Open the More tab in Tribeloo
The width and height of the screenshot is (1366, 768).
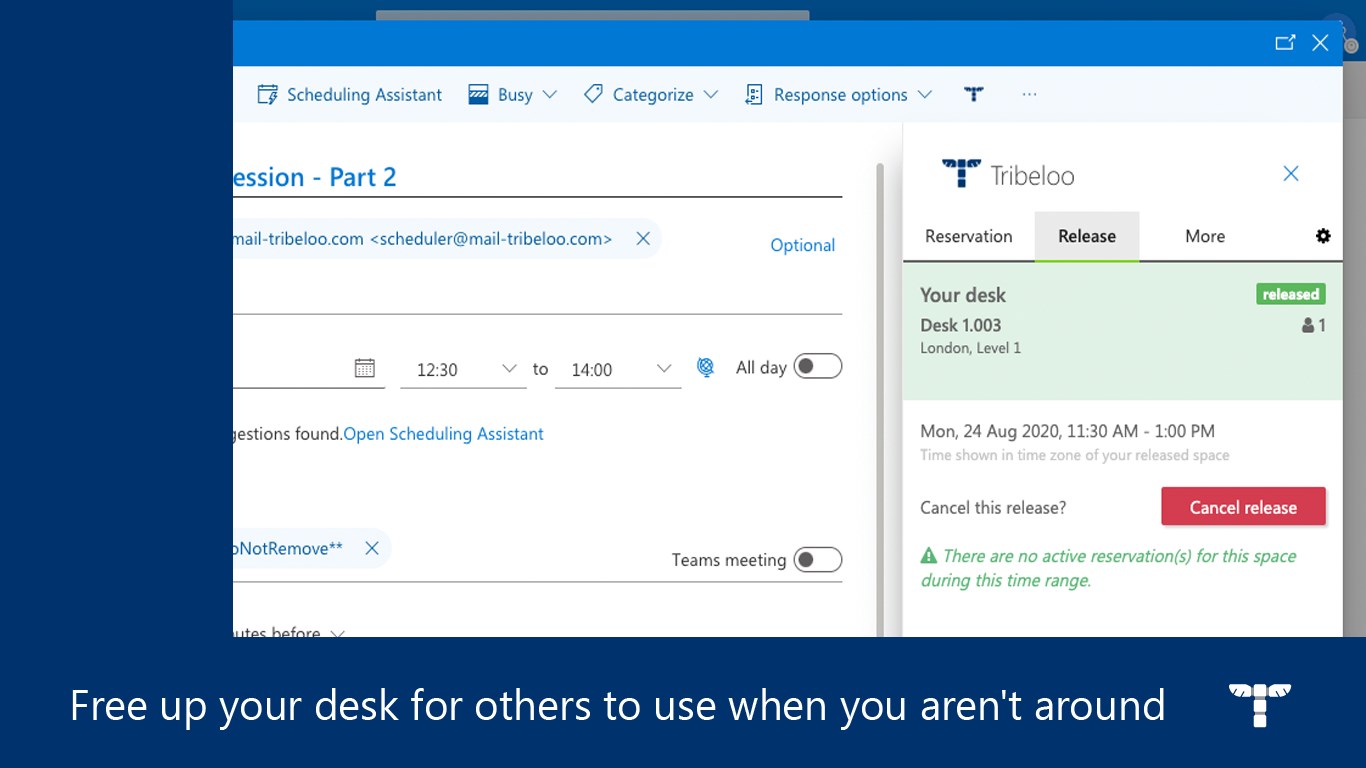point(1205,236)
